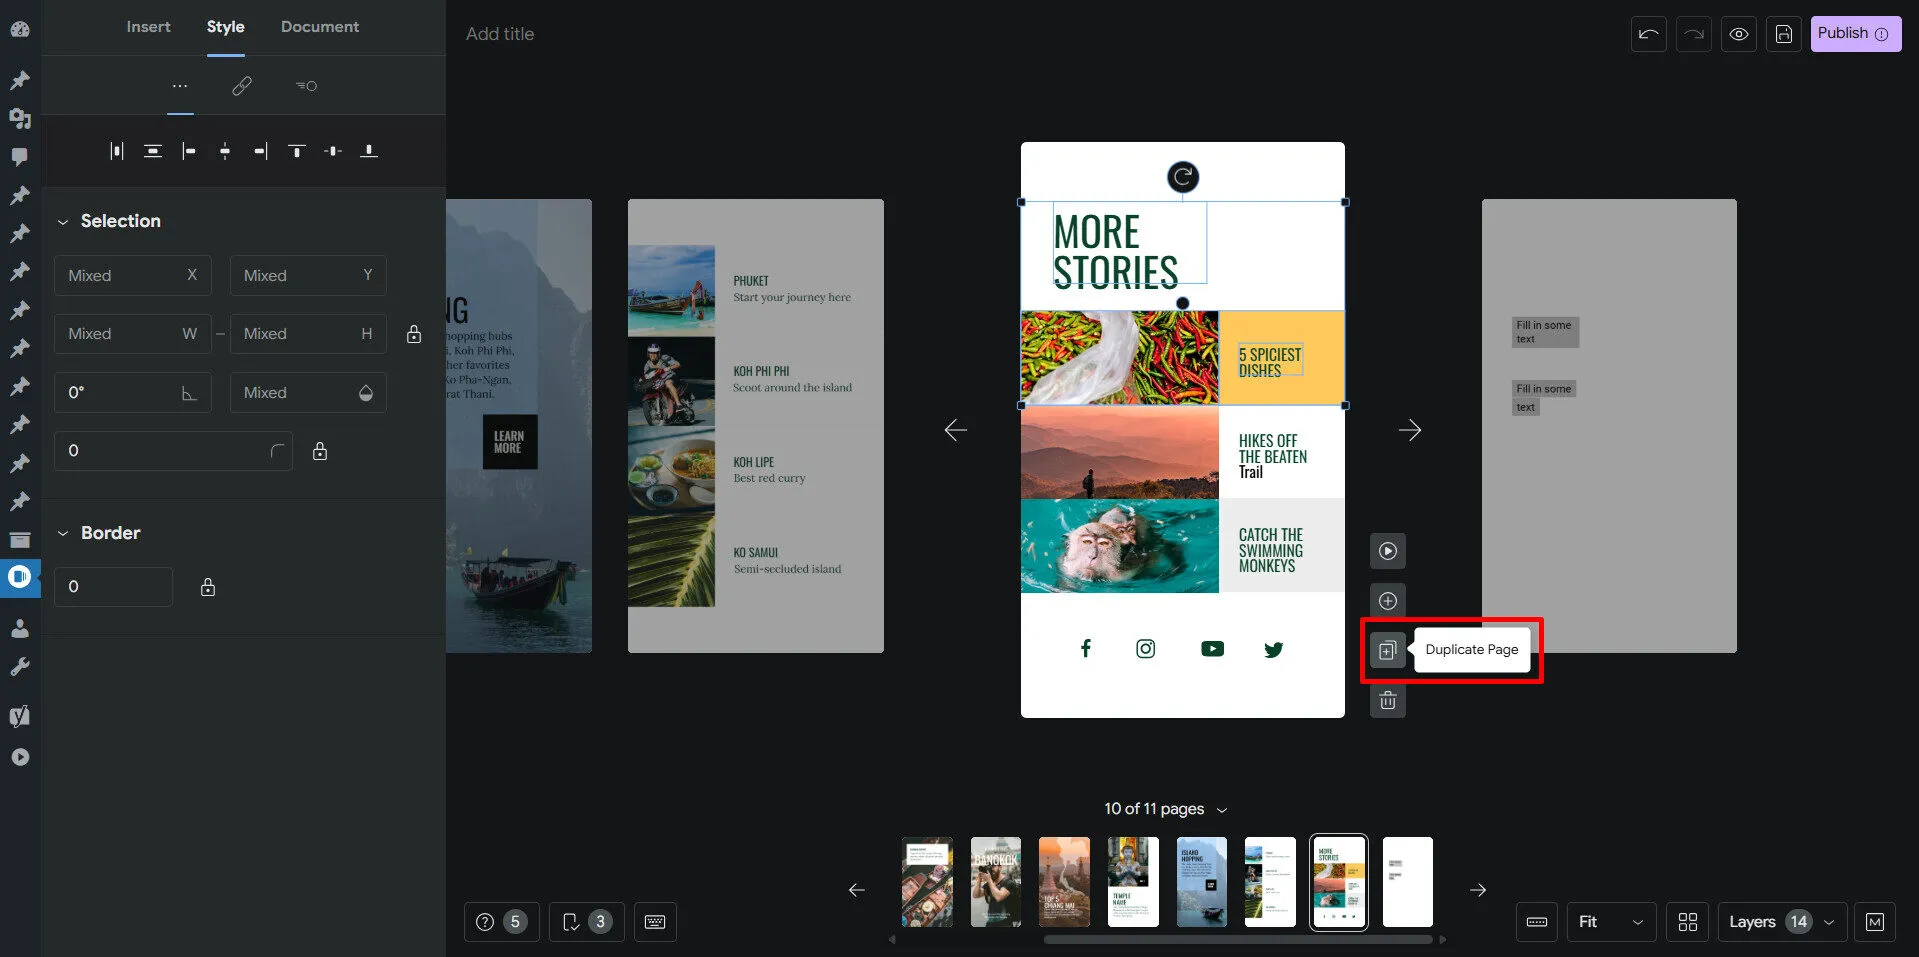Open the comments panel in the sidebar
The image size is (1919, 957).
(19, 156)
